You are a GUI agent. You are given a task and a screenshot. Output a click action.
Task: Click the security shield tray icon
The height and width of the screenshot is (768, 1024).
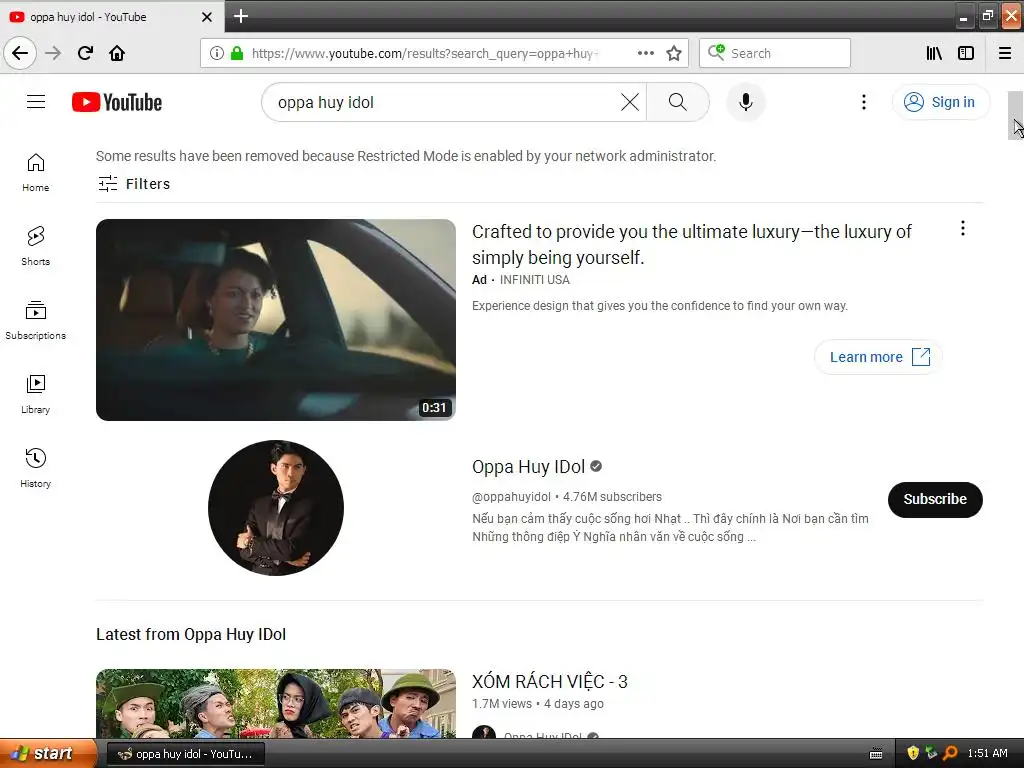pyautogui.click(x=913, y=753)
